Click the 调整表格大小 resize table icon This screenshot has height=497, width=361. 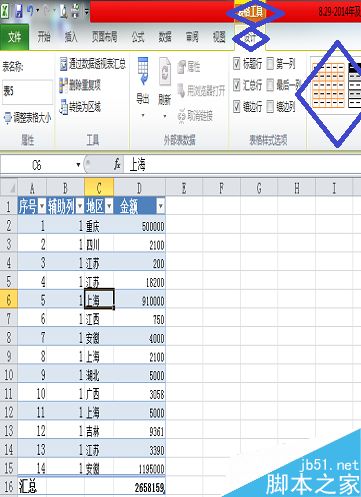click(8, 118)
